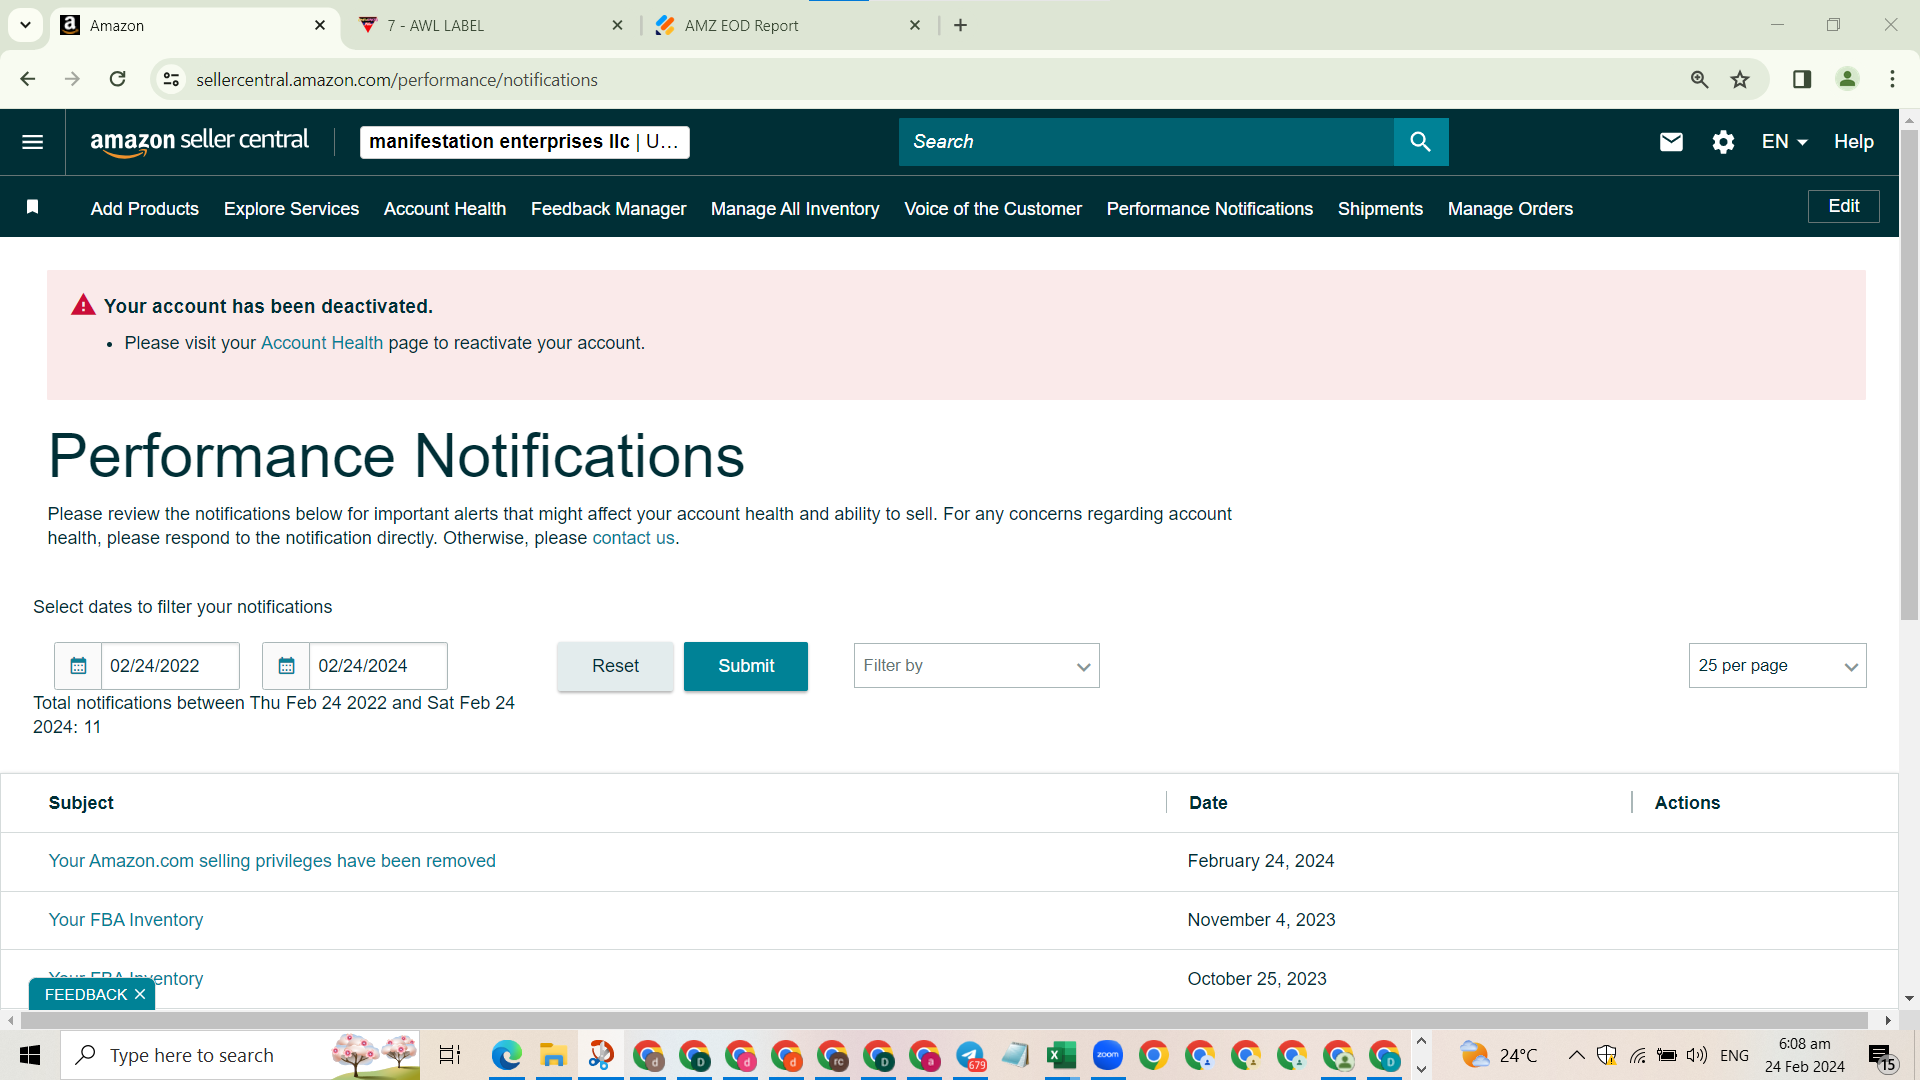The height and width of the screenshot is (1080, 1920).
Task: Open Voice of the Customer
Action: click(x=993, y=208)
